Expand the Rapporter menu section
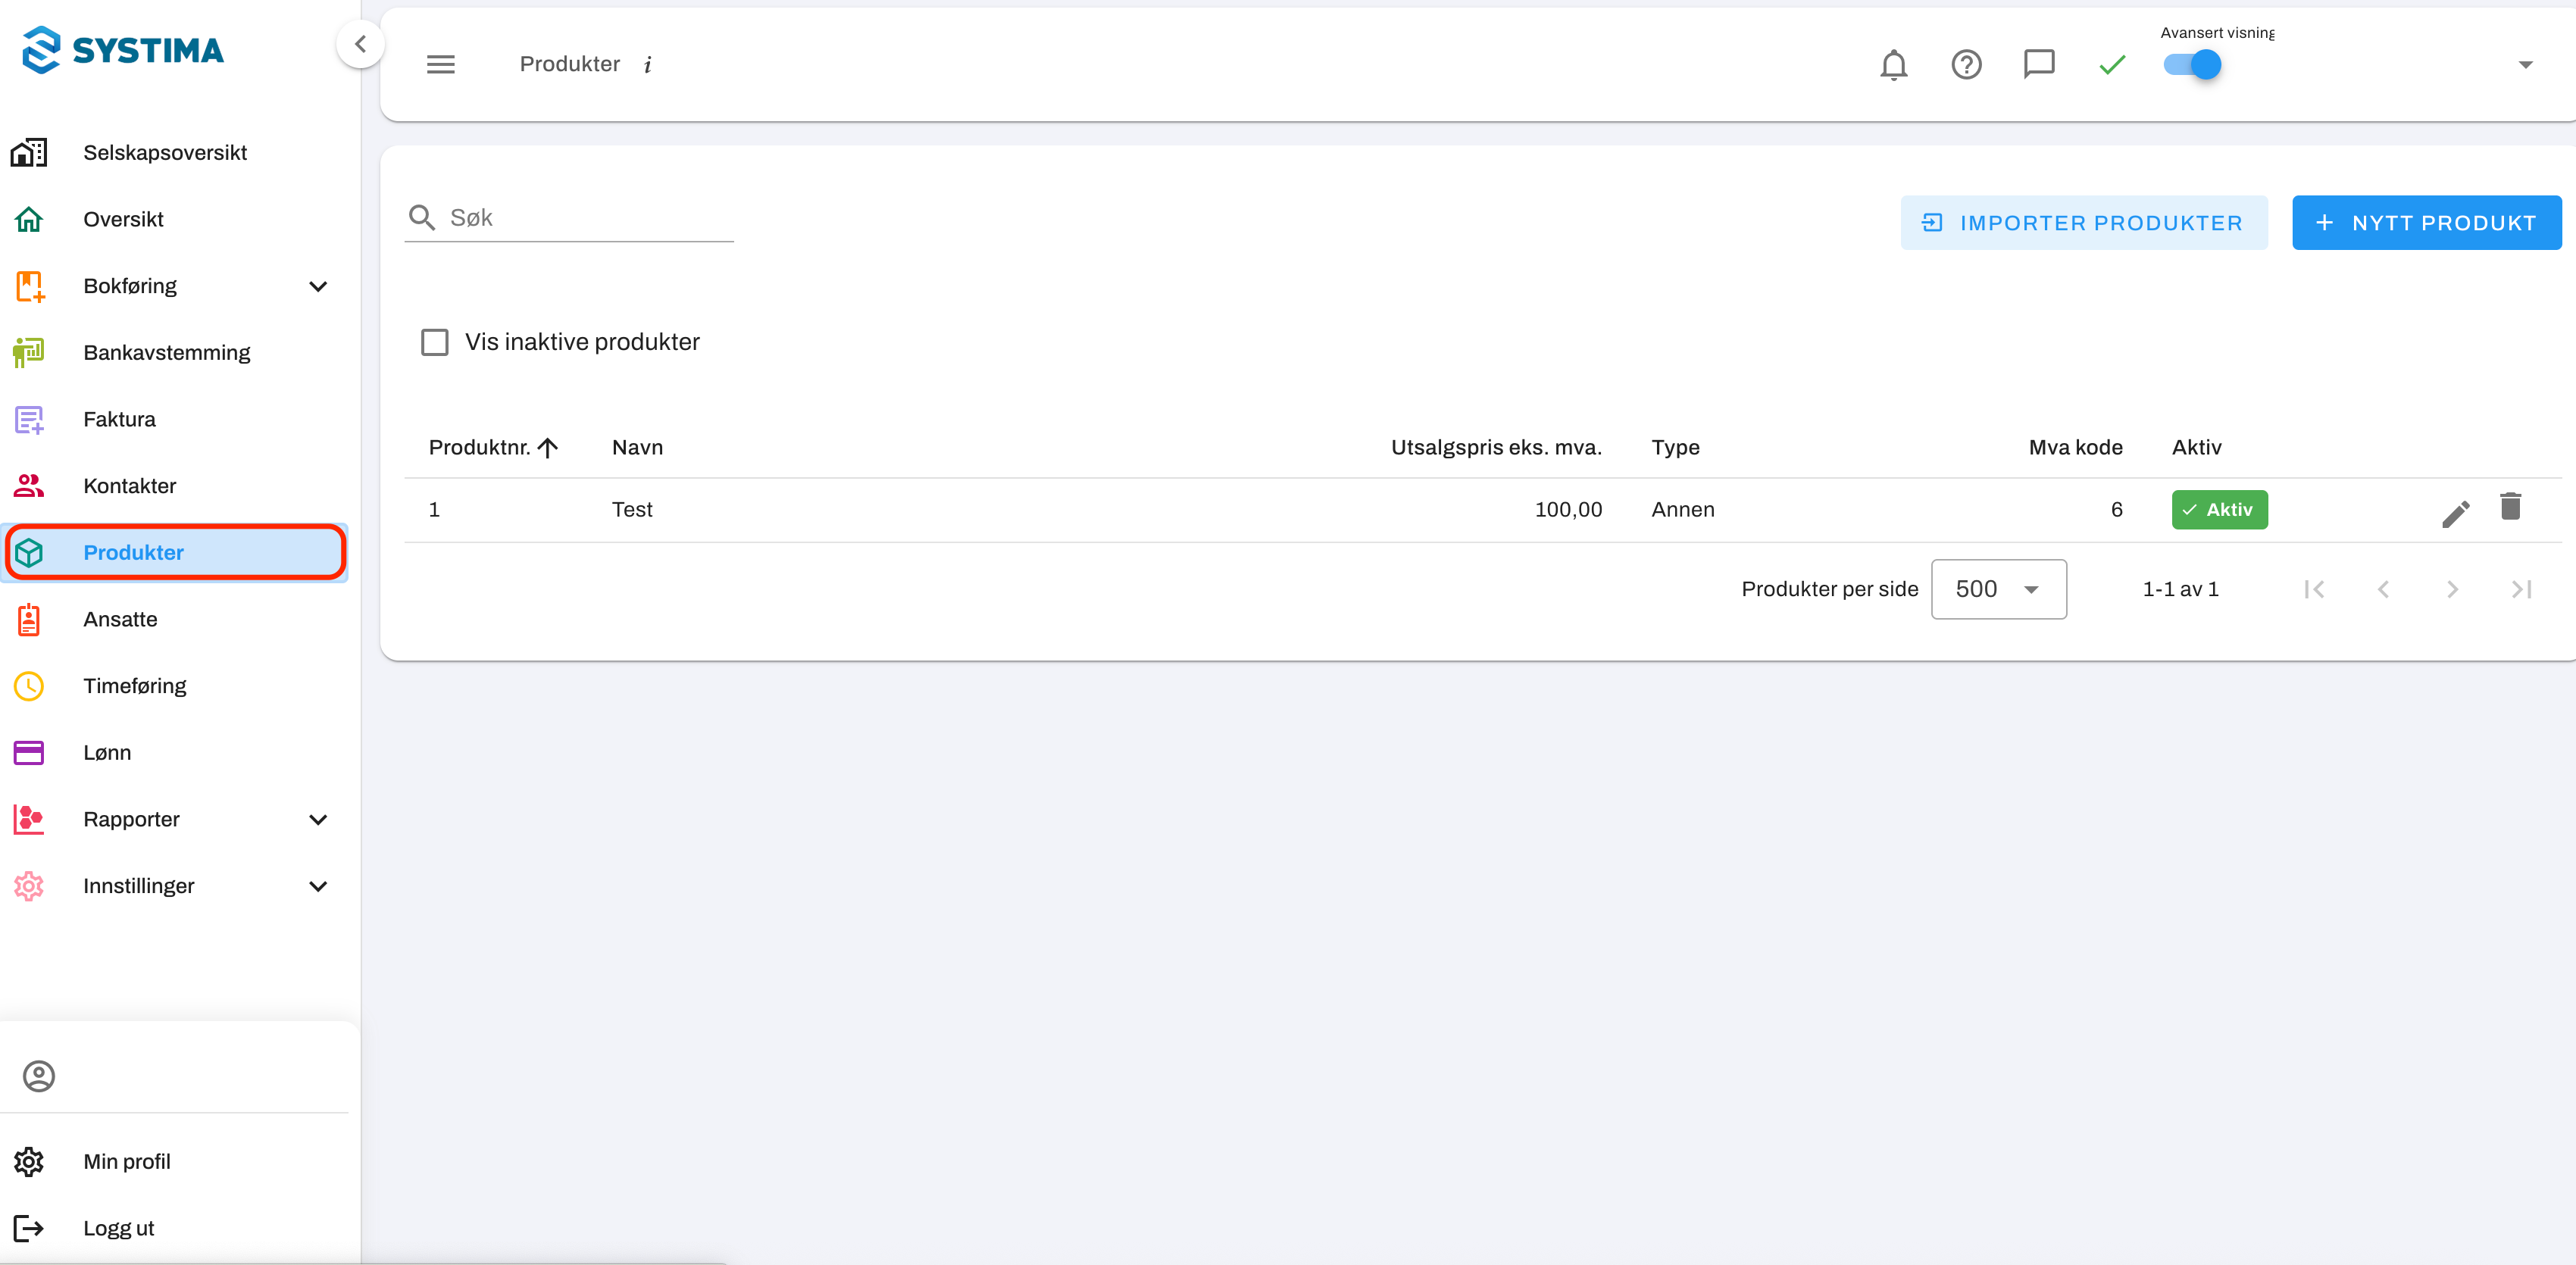The width and height of the screenshot is (2576, 1265). pos(318,820)
